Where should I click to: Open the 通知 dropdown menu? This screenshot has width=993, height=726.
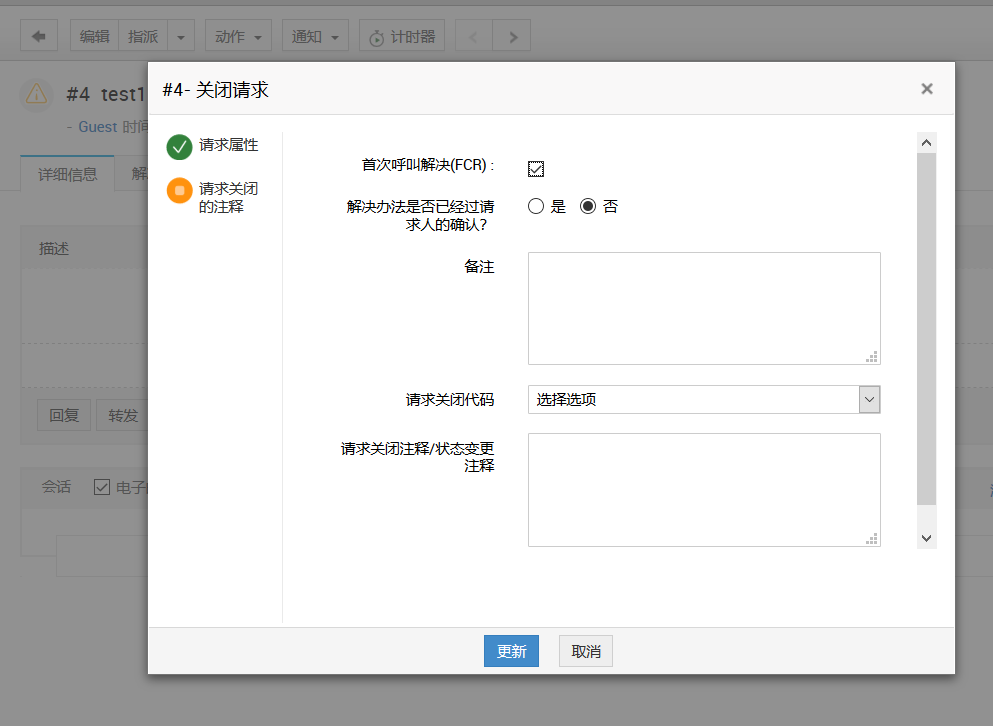(x=315, y=37)
